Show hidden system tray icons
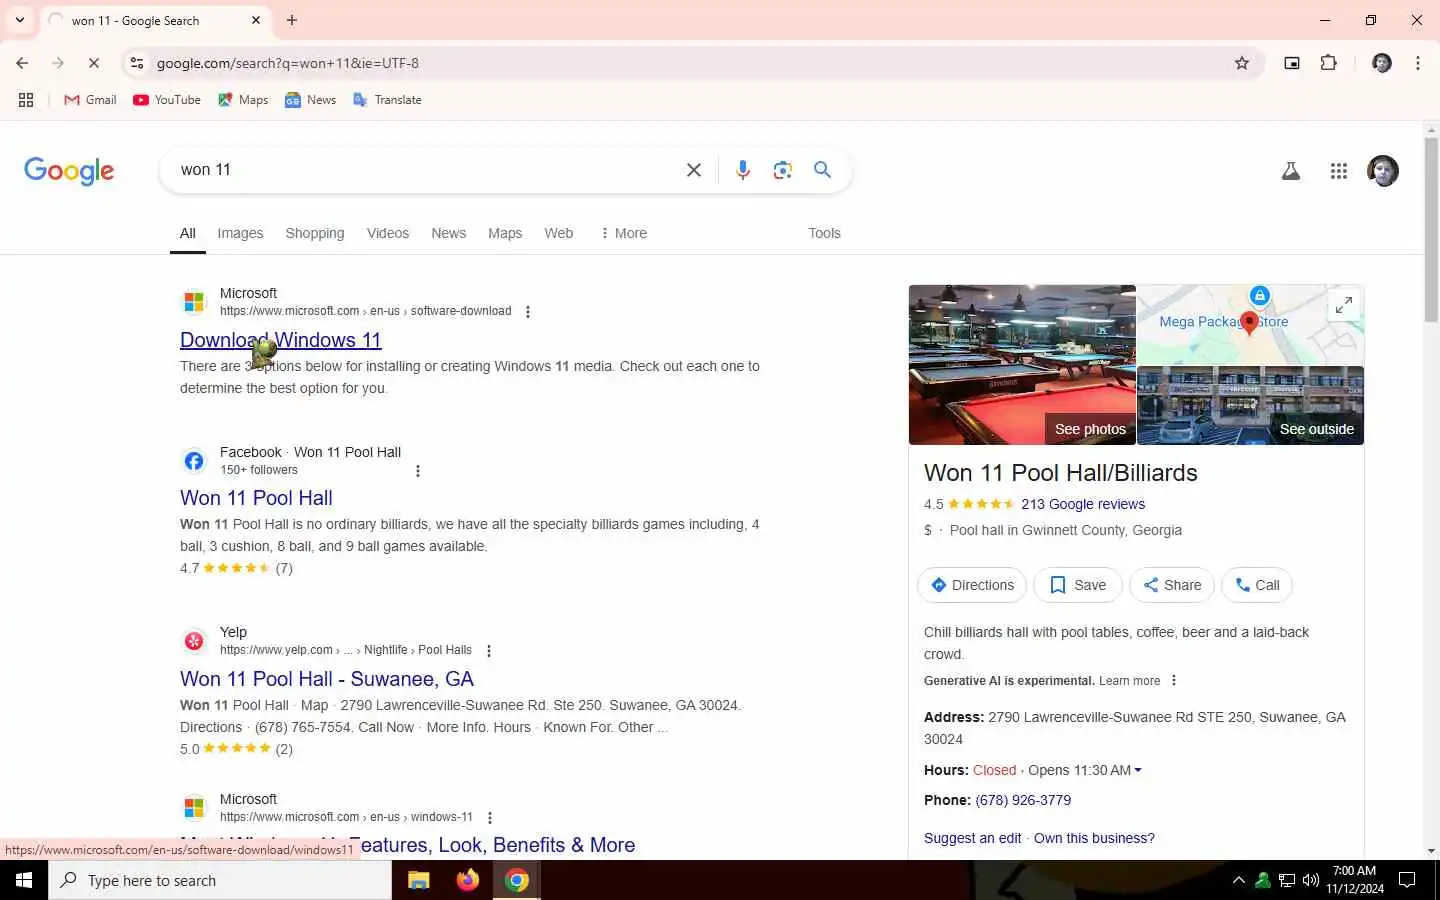Viewport: 1440px width, 900px height. point(1238,880)
